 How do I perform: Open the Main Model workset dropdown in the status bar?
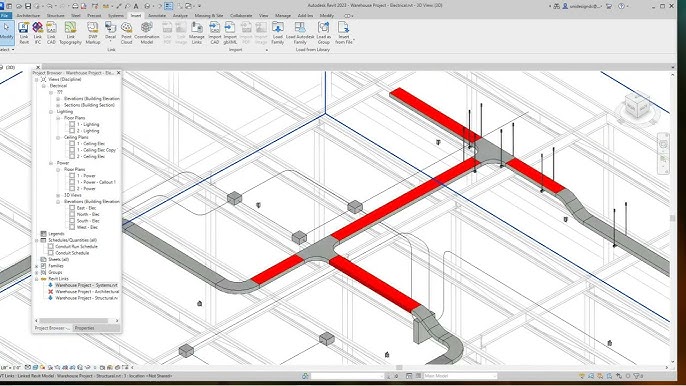tap(460, 376)
